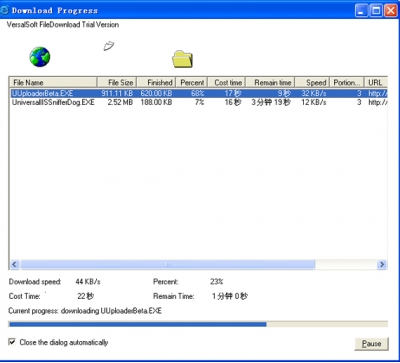Sort by File Name column header
Screen dimensions: 400x363
53,82
